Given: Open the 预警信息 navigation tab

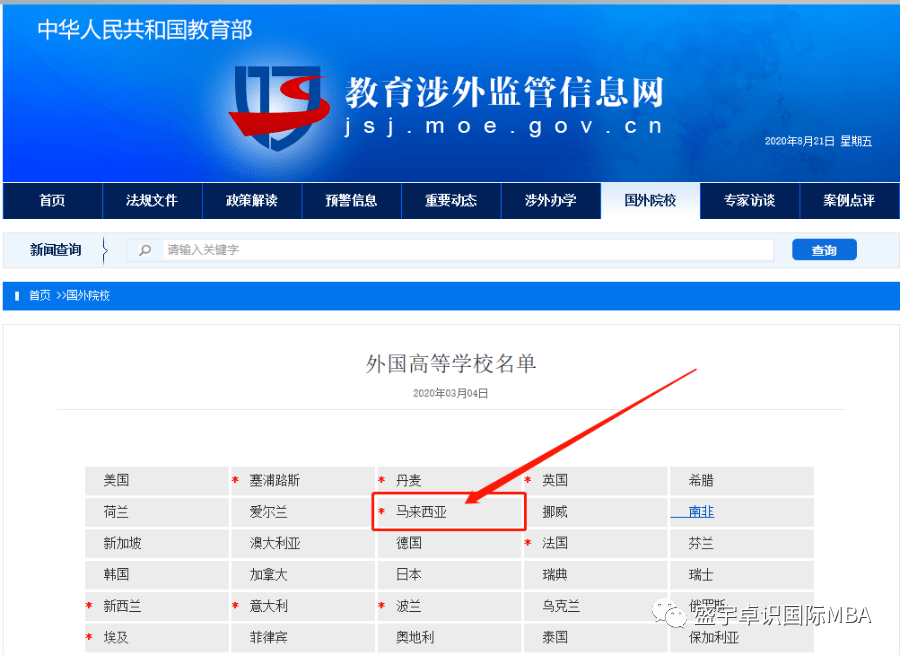Looking at the screenshot, I should click(x=351, y=200).
